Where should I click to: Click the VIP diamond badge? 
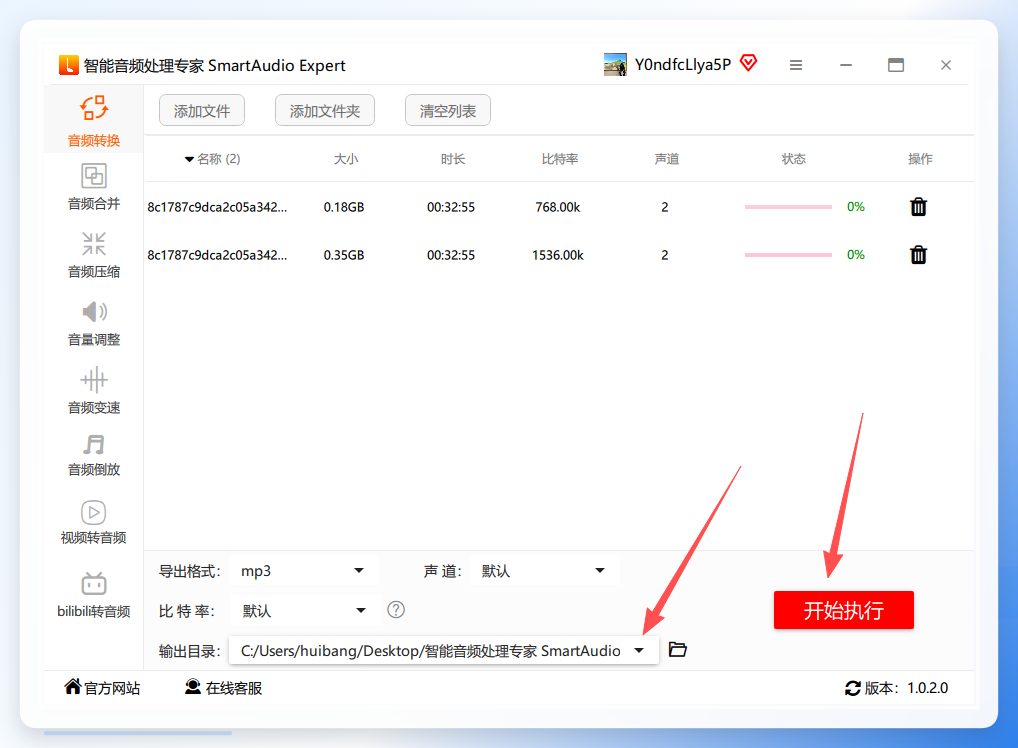pos(749,63)
